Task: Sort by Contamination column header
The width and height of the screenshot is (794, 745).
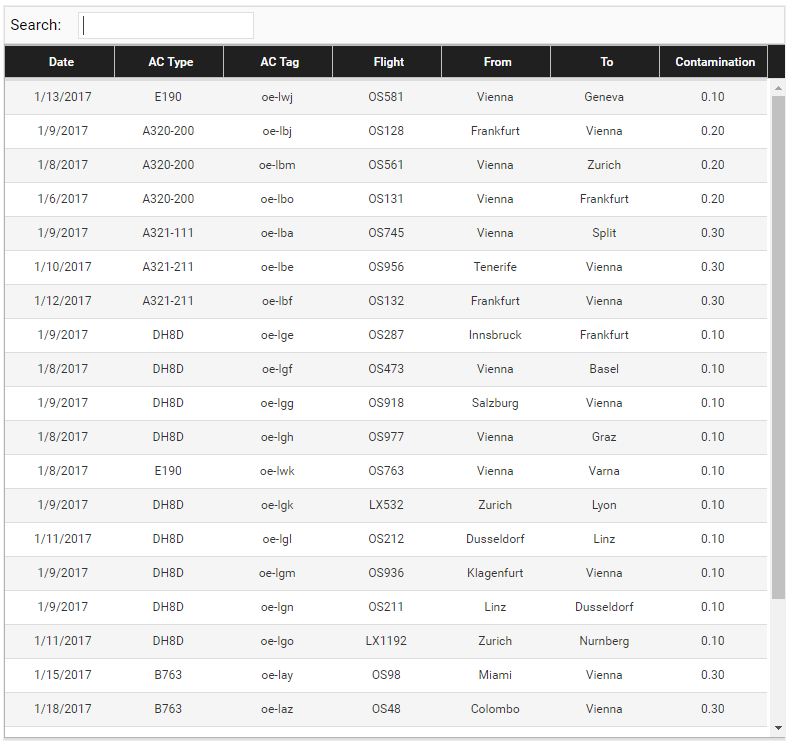Action: click(714, 62)
